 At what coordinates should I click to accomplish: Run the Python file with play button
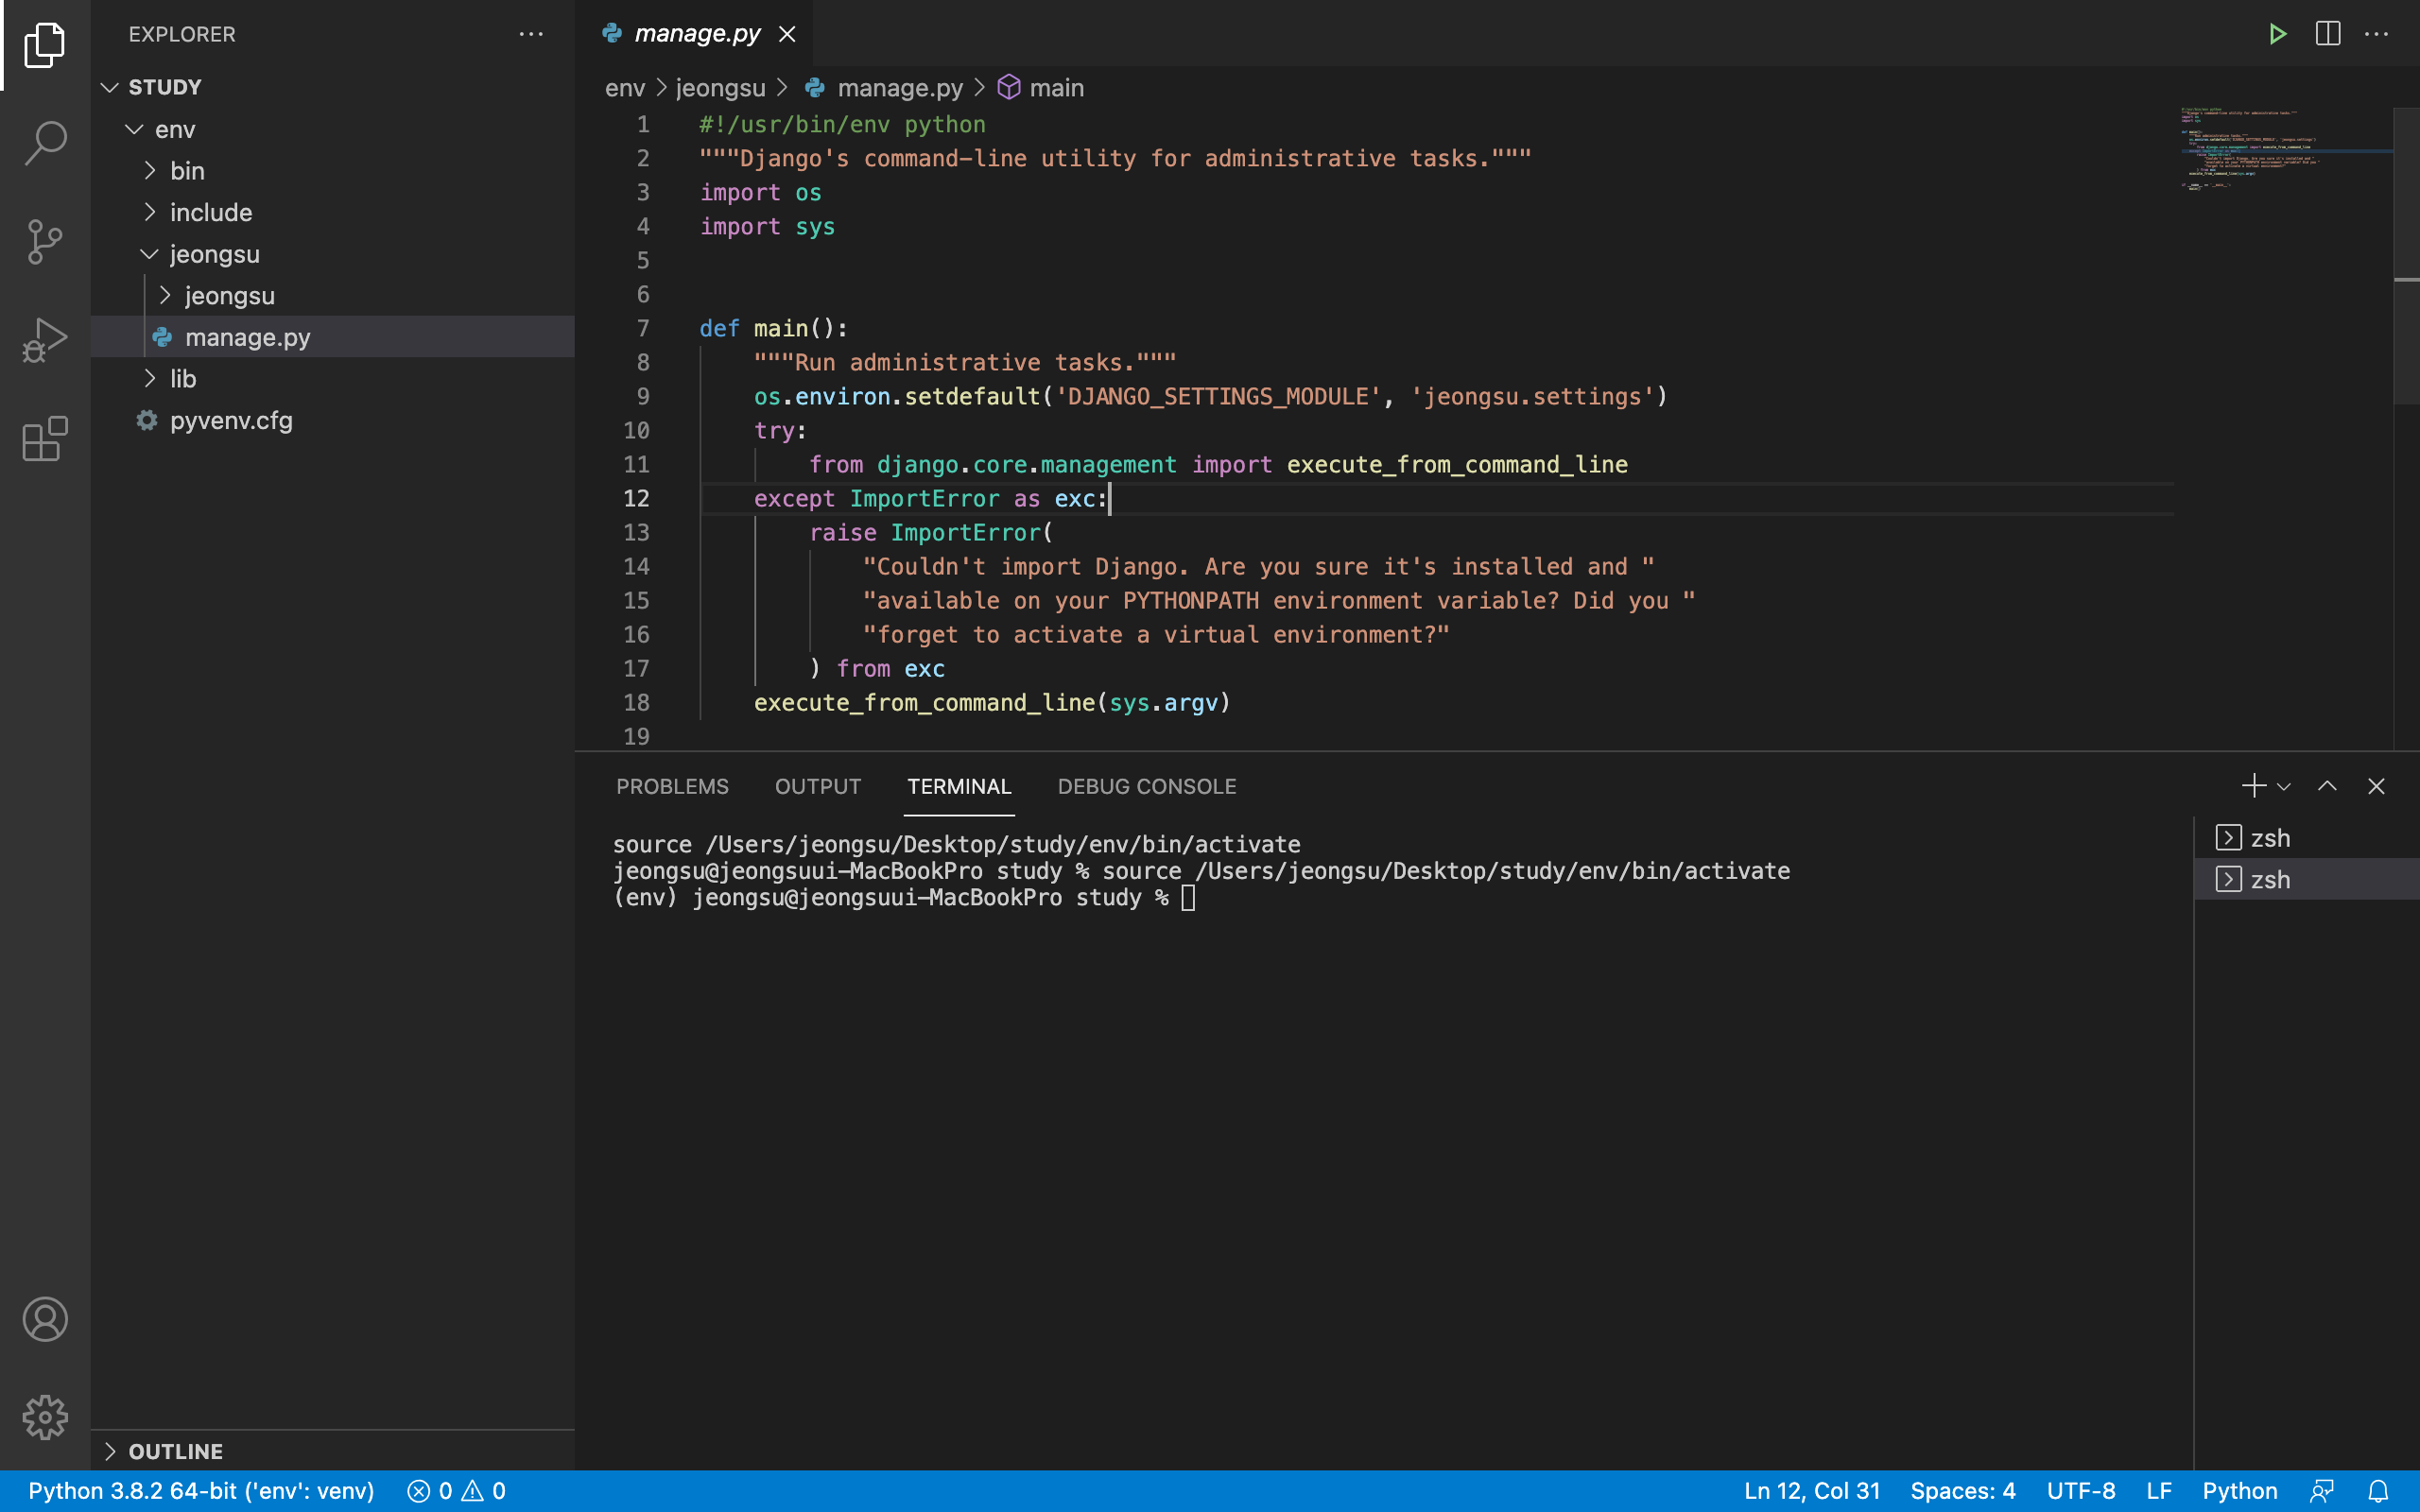point(2277,34)
